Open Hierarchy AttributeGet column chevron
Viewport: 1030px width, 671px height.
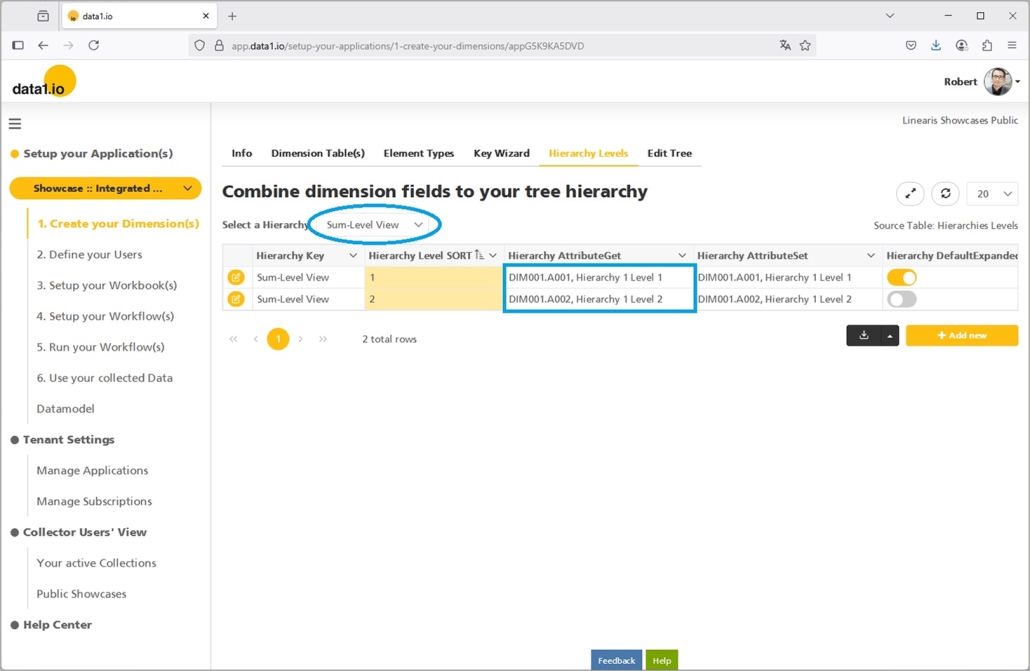pos(682,256)
